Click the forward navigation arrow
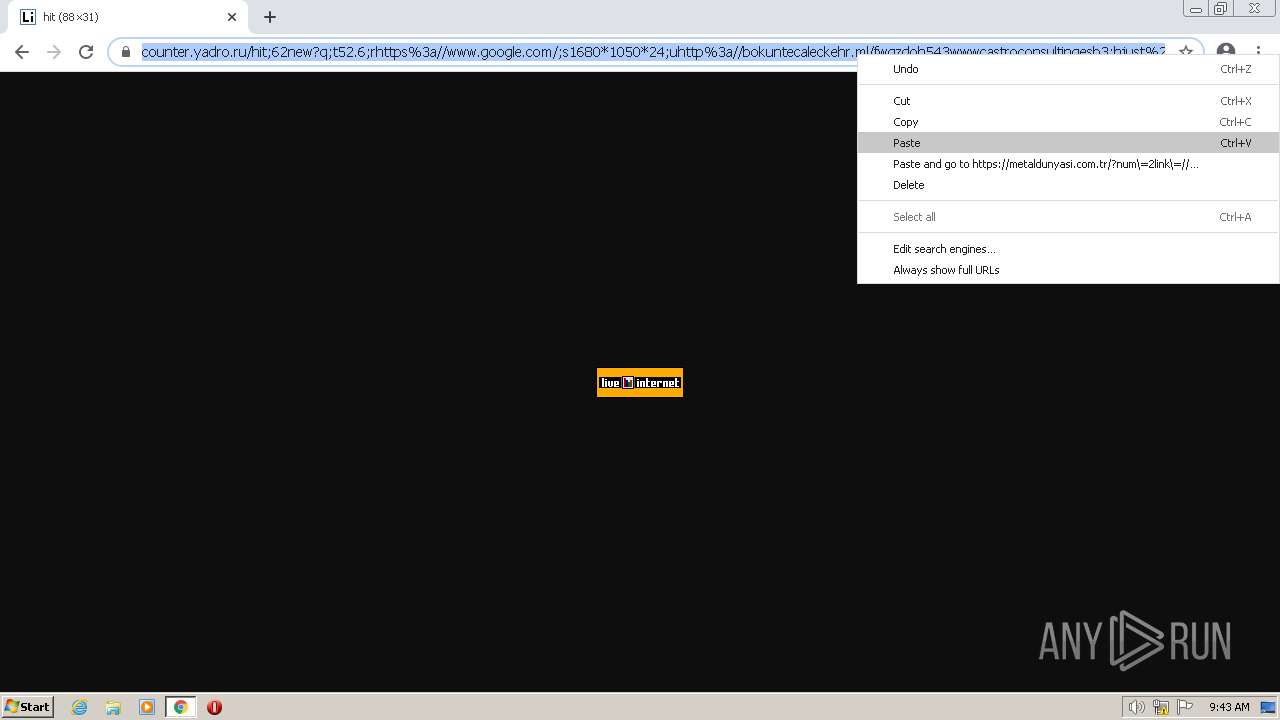This screenshot has height=720, width=1280. pyautogui.click(x=54, y=52)
